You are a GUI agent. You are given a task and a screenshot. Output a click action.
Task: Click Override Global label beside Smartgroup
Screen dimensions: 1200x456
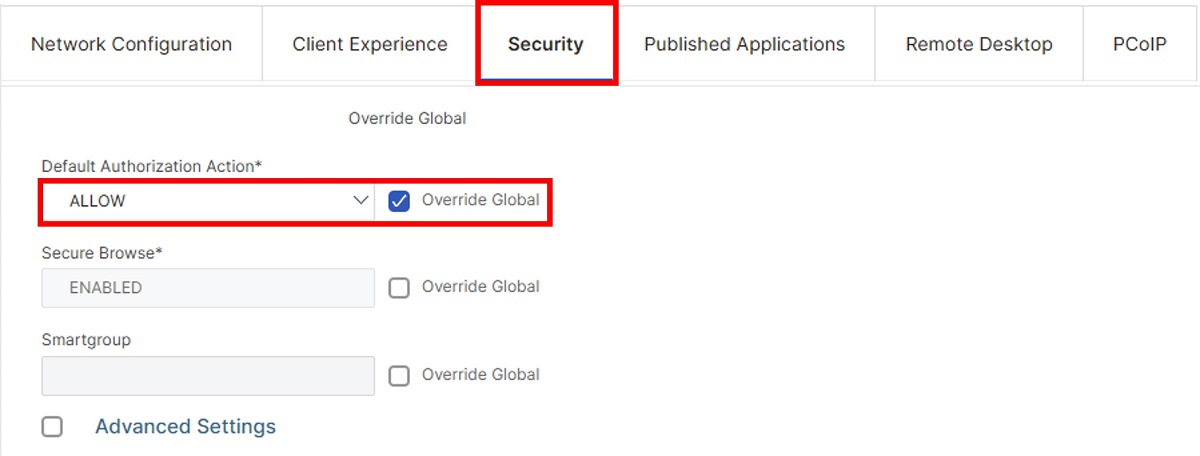tap(481, 375)
